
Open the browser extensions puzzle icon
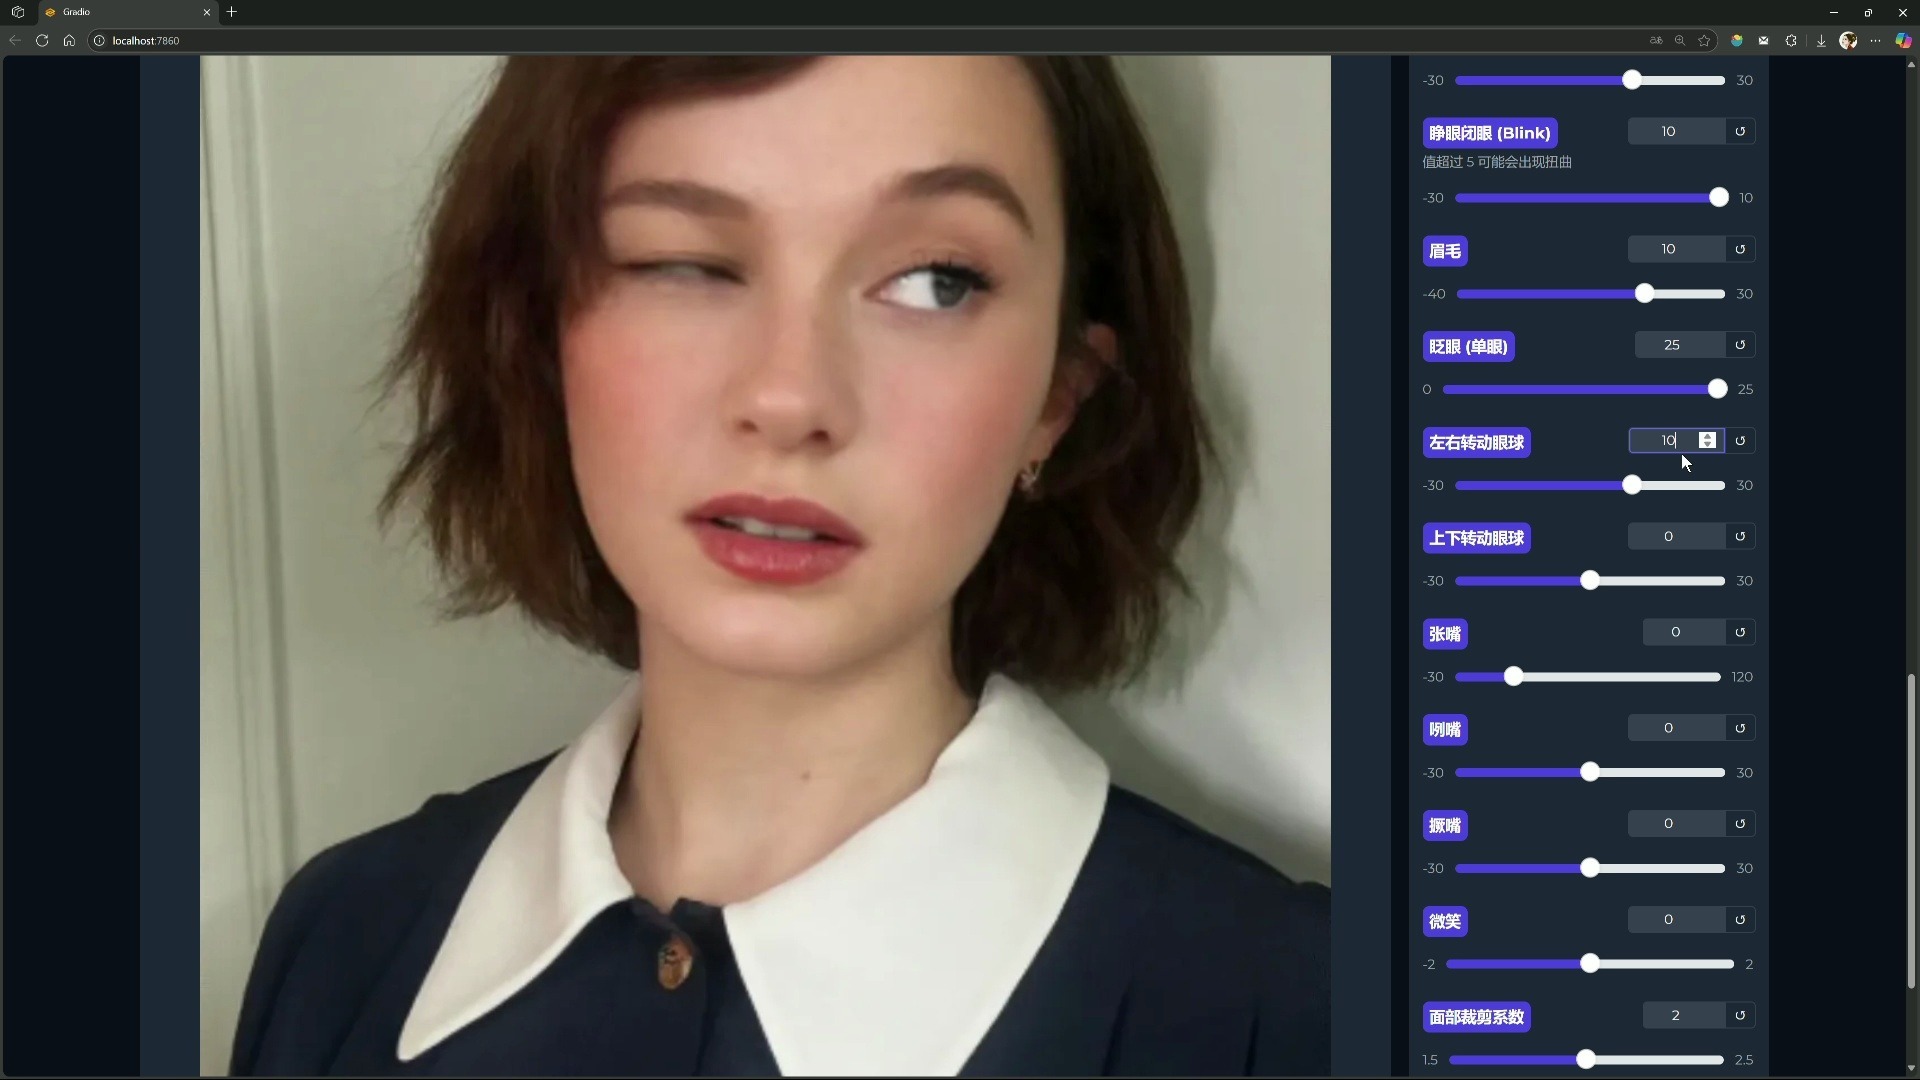point(1791,41)
